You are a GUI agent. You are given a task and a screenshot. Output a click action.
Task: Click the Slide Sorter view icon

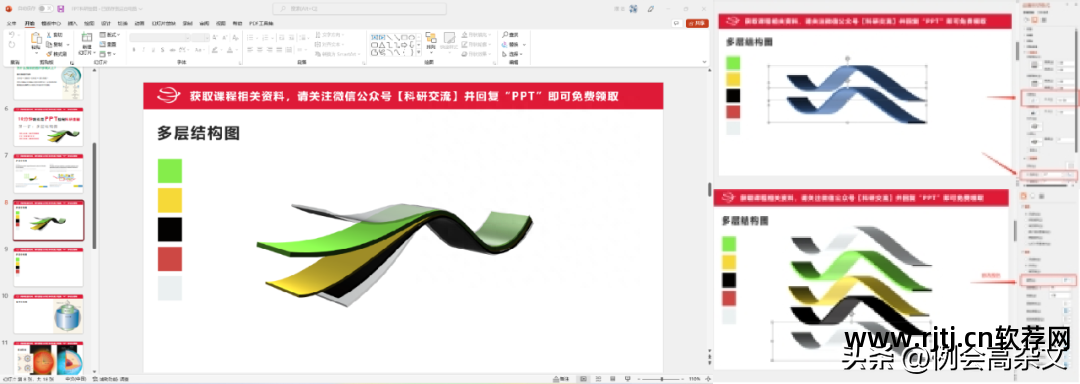click(599, 379)
